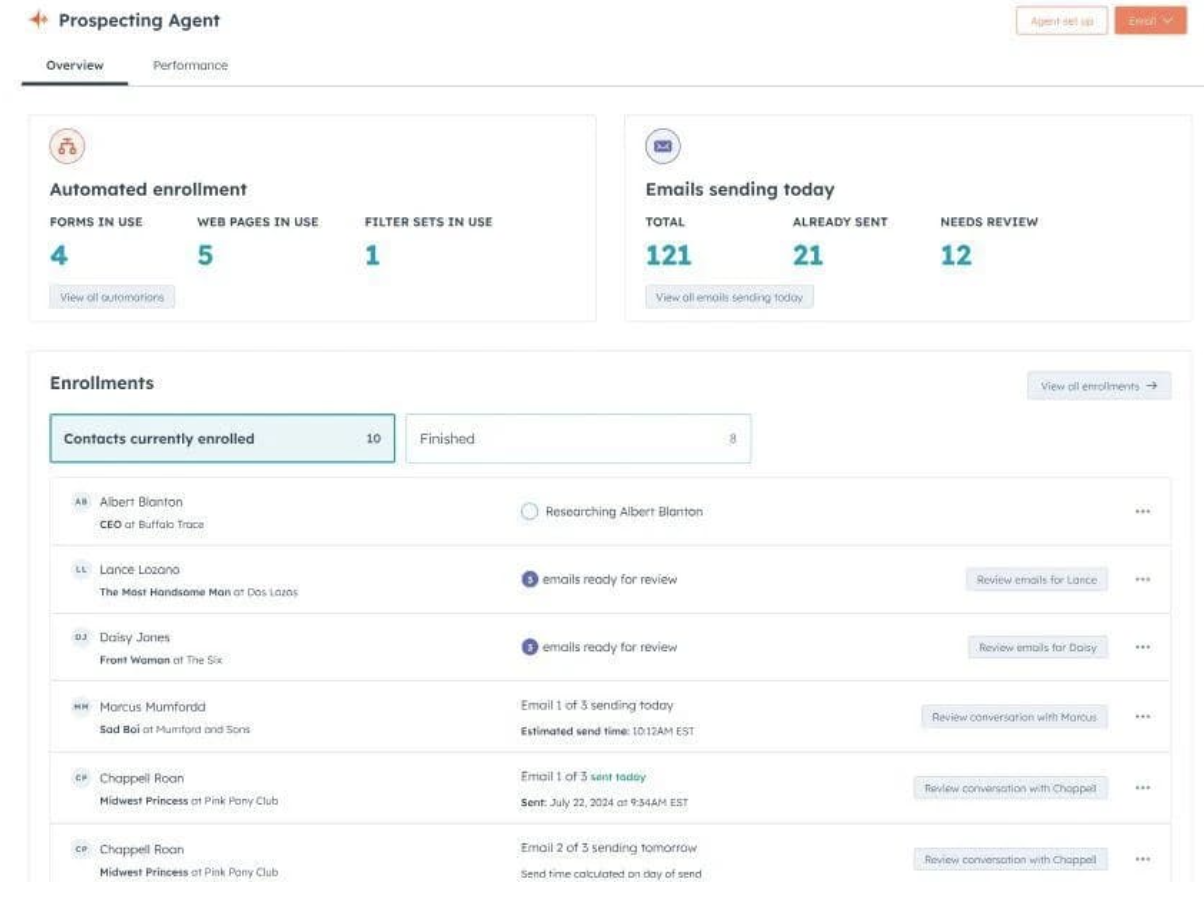The width and height of the screenshot is (1204, 908).
Task: Select the Finished enrollments tab
Action: click(x=578, y=439)
